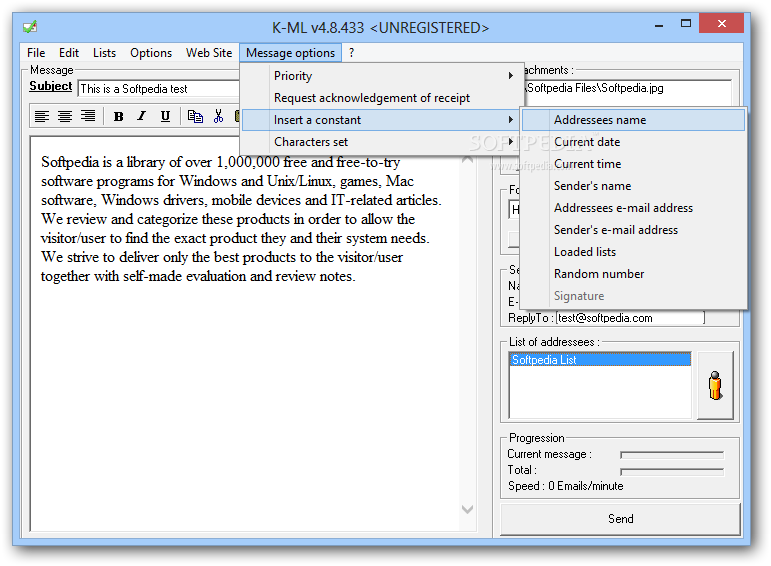Insert the Addressees name constant

coord(633,120)
